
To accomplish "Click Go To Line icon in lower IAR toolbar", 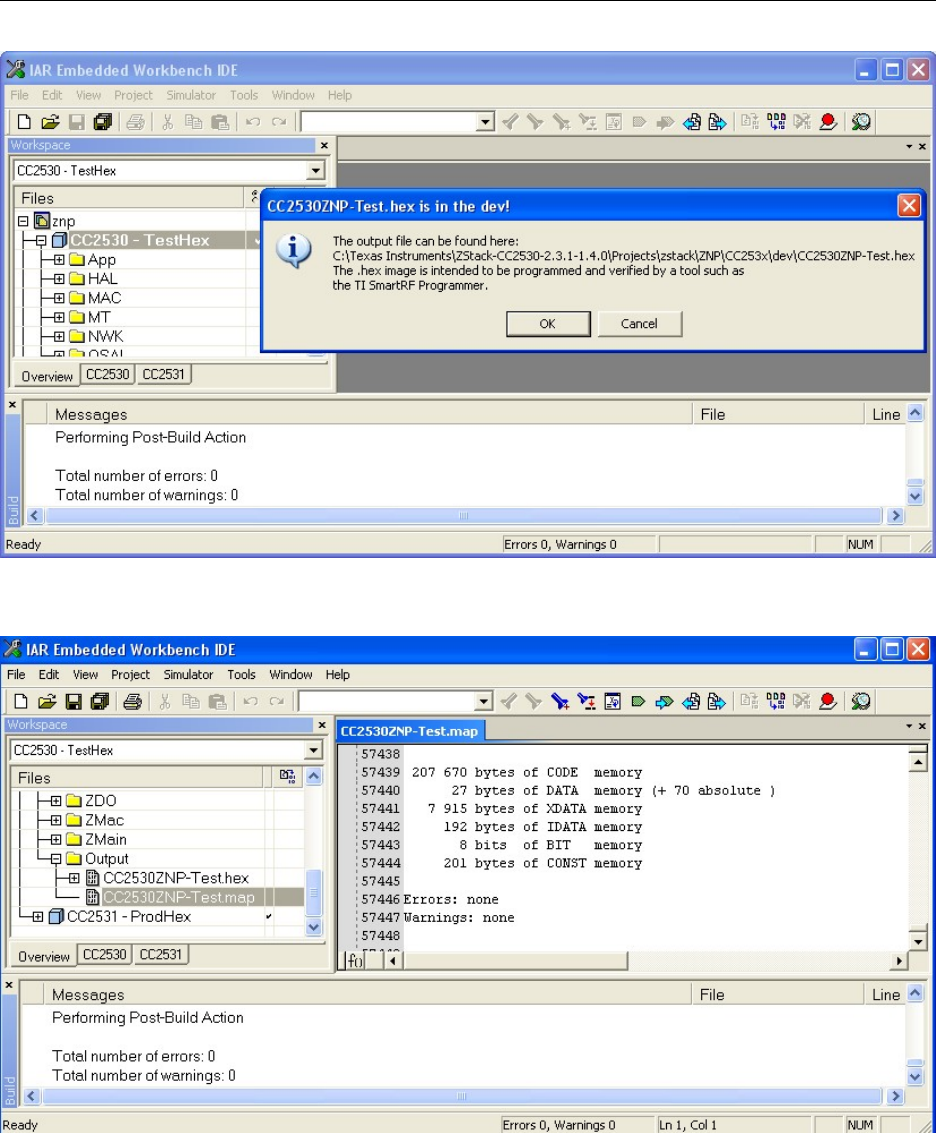I will [612, 701].
